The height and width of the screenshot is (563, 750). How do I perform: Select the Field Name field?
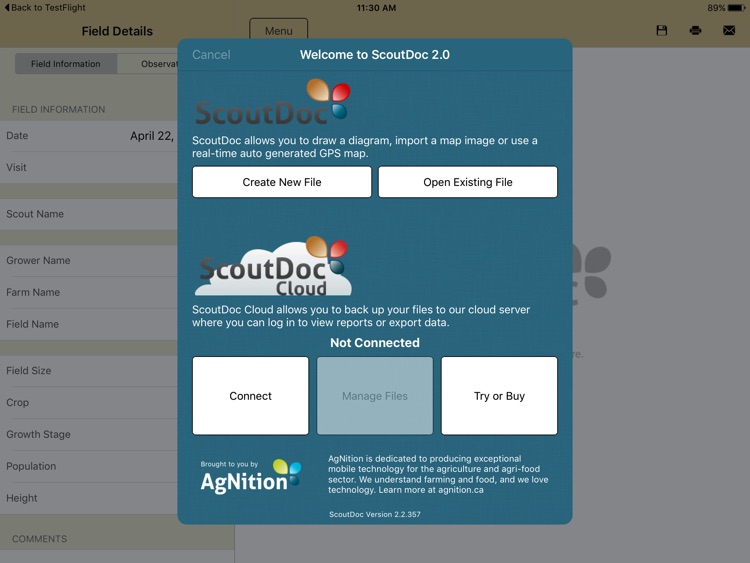coord(89,324)
